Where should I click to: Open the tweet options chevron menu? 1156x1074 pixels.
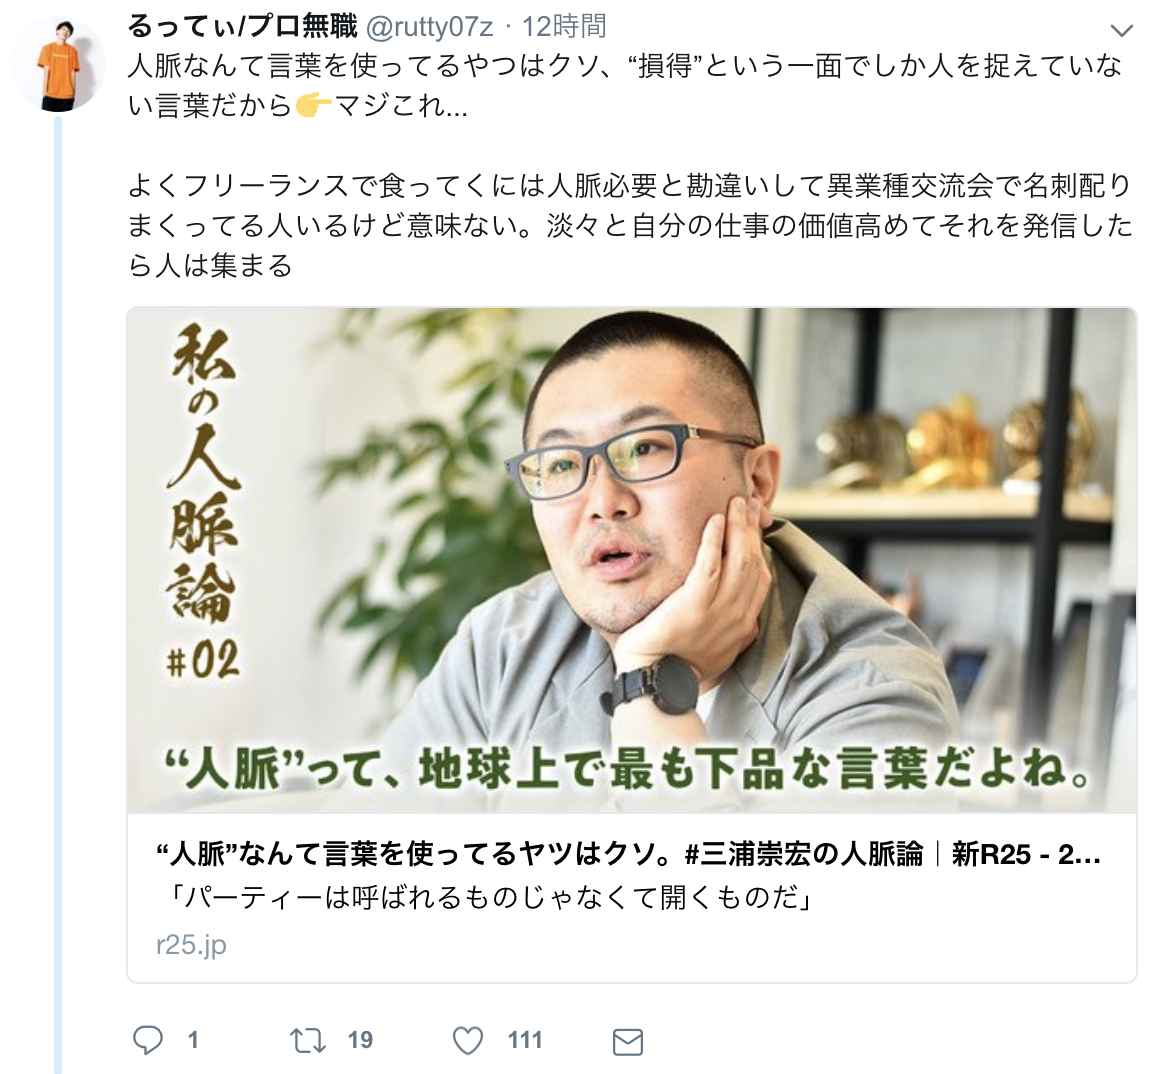coord(1121,30)
